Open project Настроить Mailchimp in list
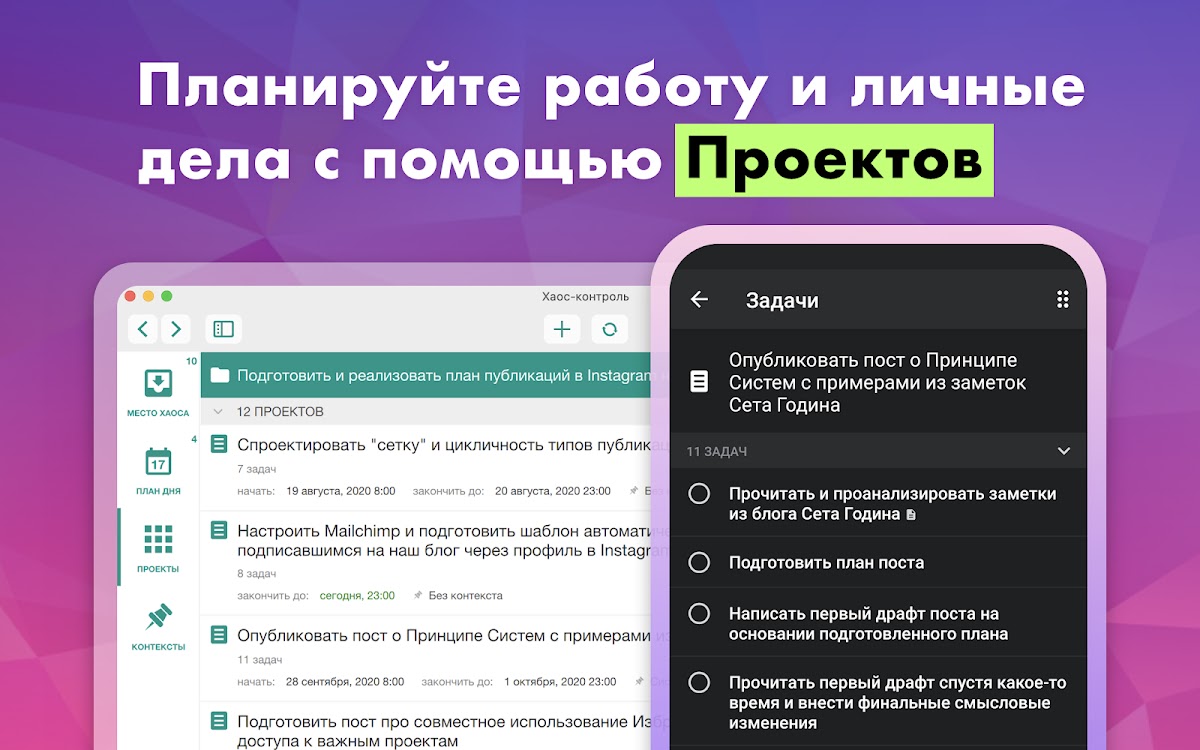1200x750 pixels. [x=440, y=540]
